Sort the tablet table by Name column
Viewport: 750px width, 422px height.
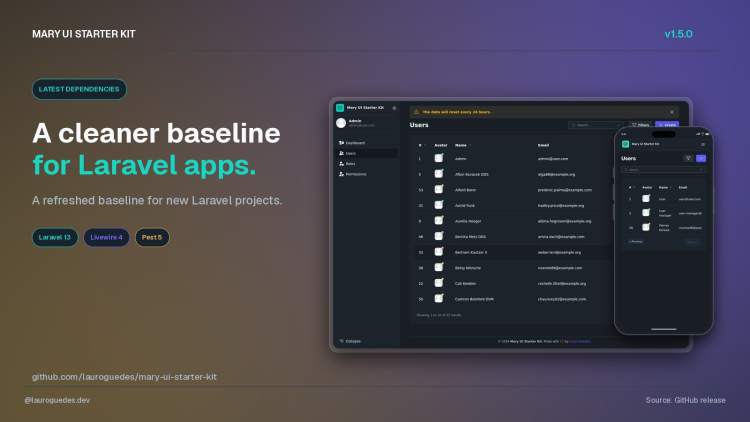click(463, 145)
